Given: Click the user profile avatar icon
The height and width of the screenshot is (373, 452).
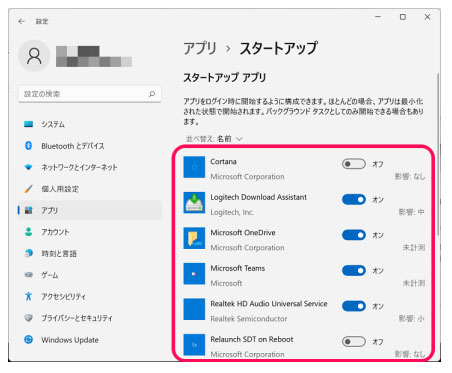Looking at the screenshot, I should 34,56.
